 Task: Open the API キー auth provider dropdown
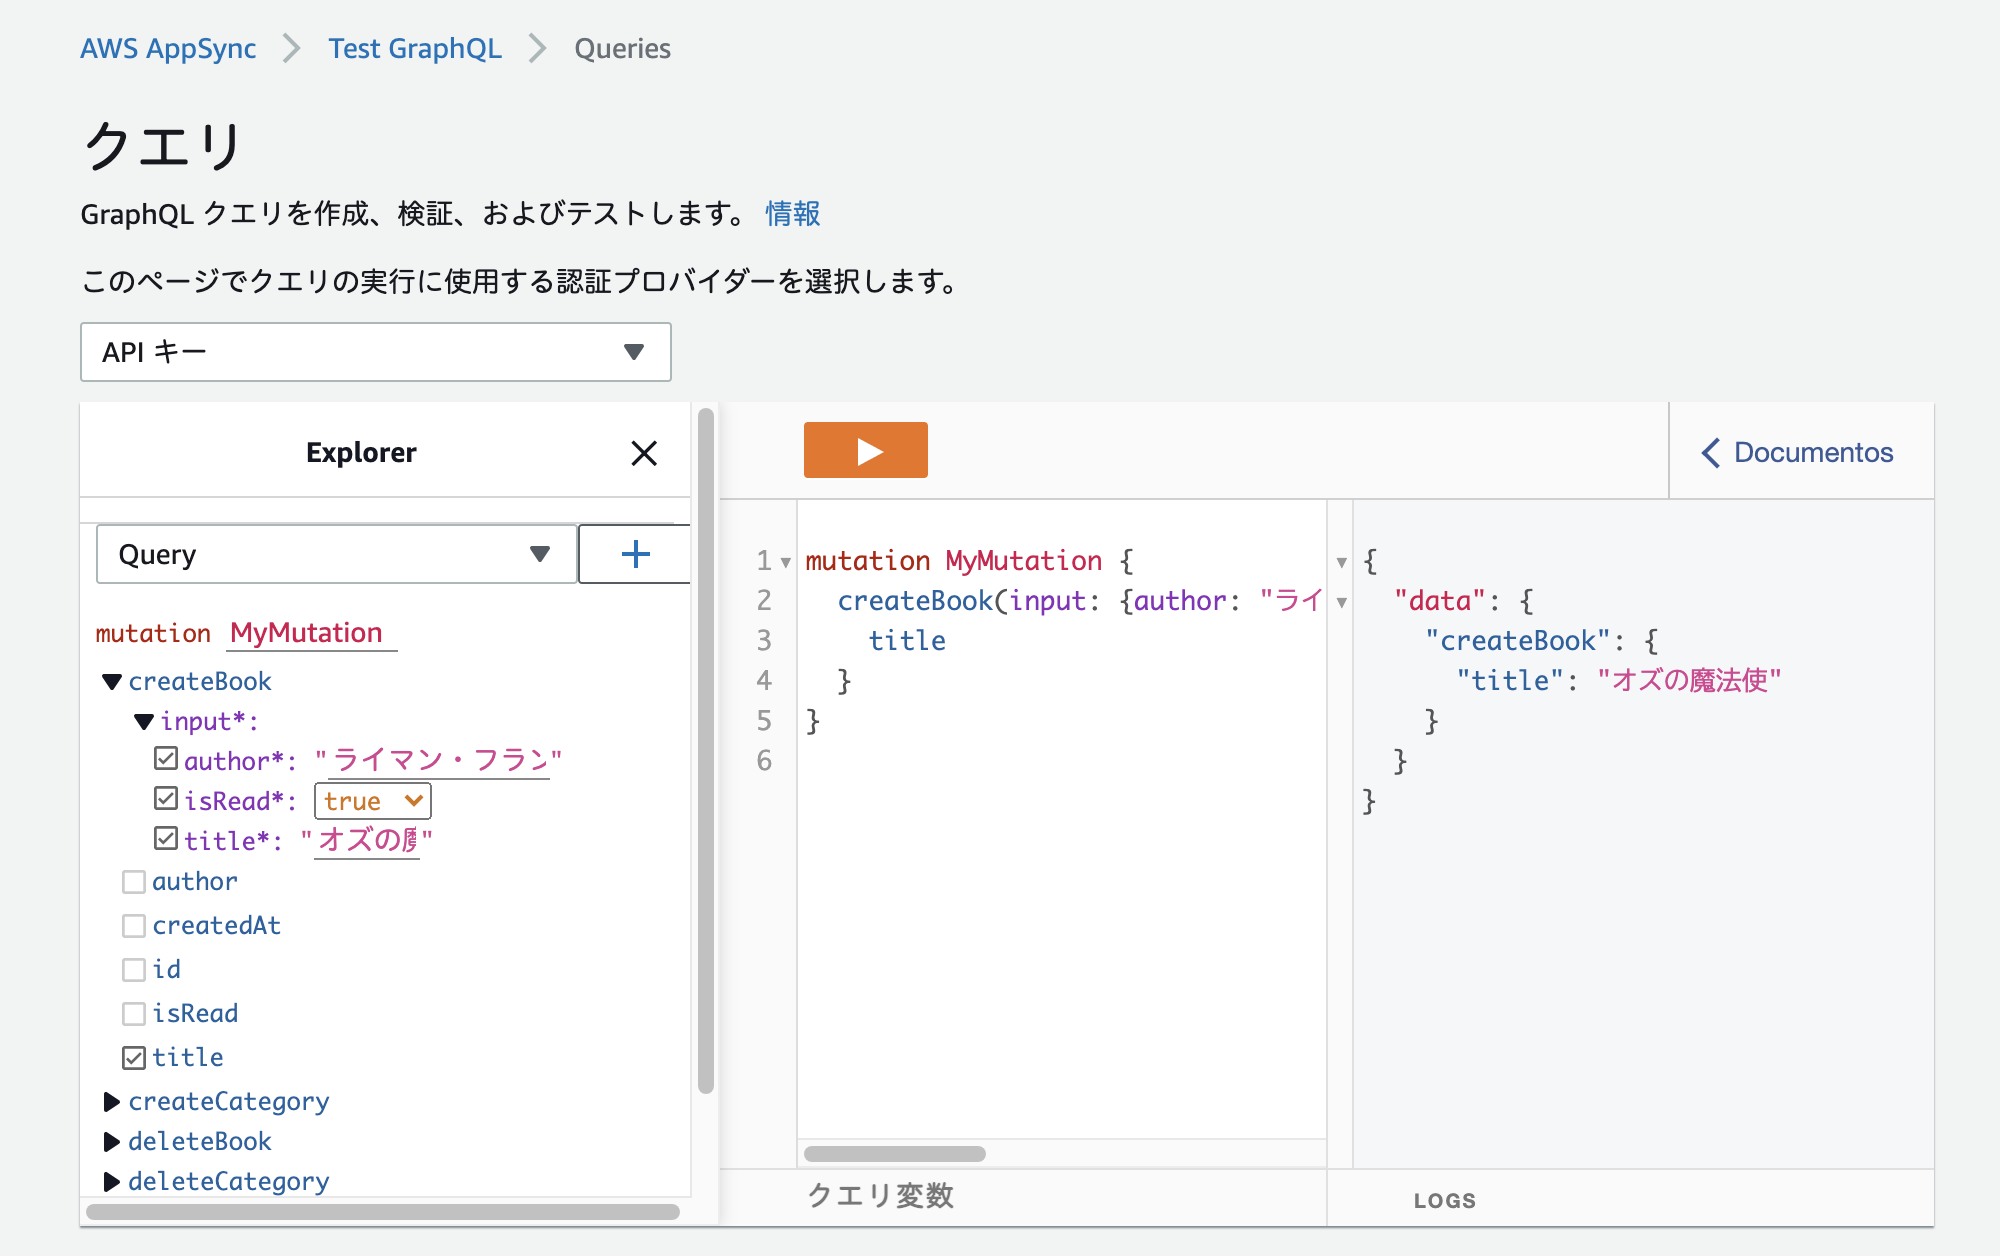coord(375,352)
